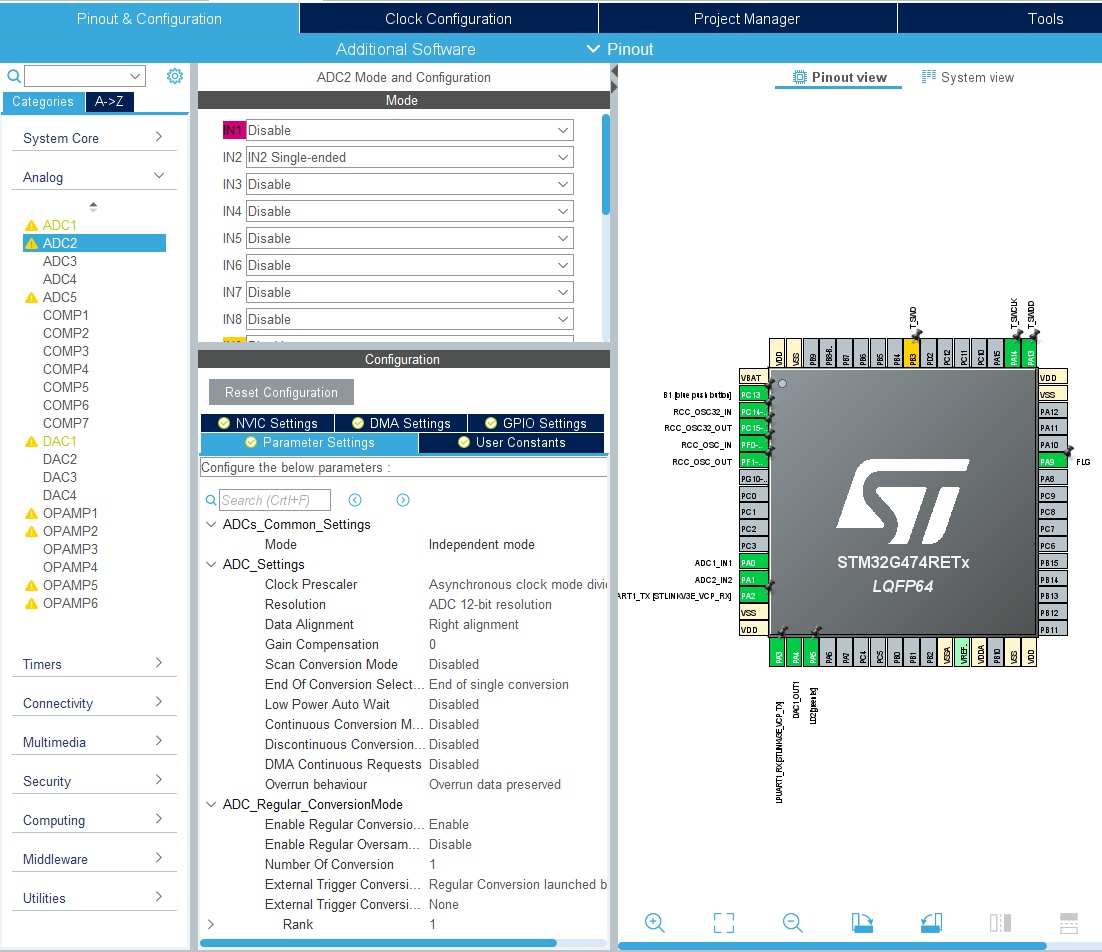Open the User Constants tab
Screen dimensions: 1102x952
[x=512, y=443]
